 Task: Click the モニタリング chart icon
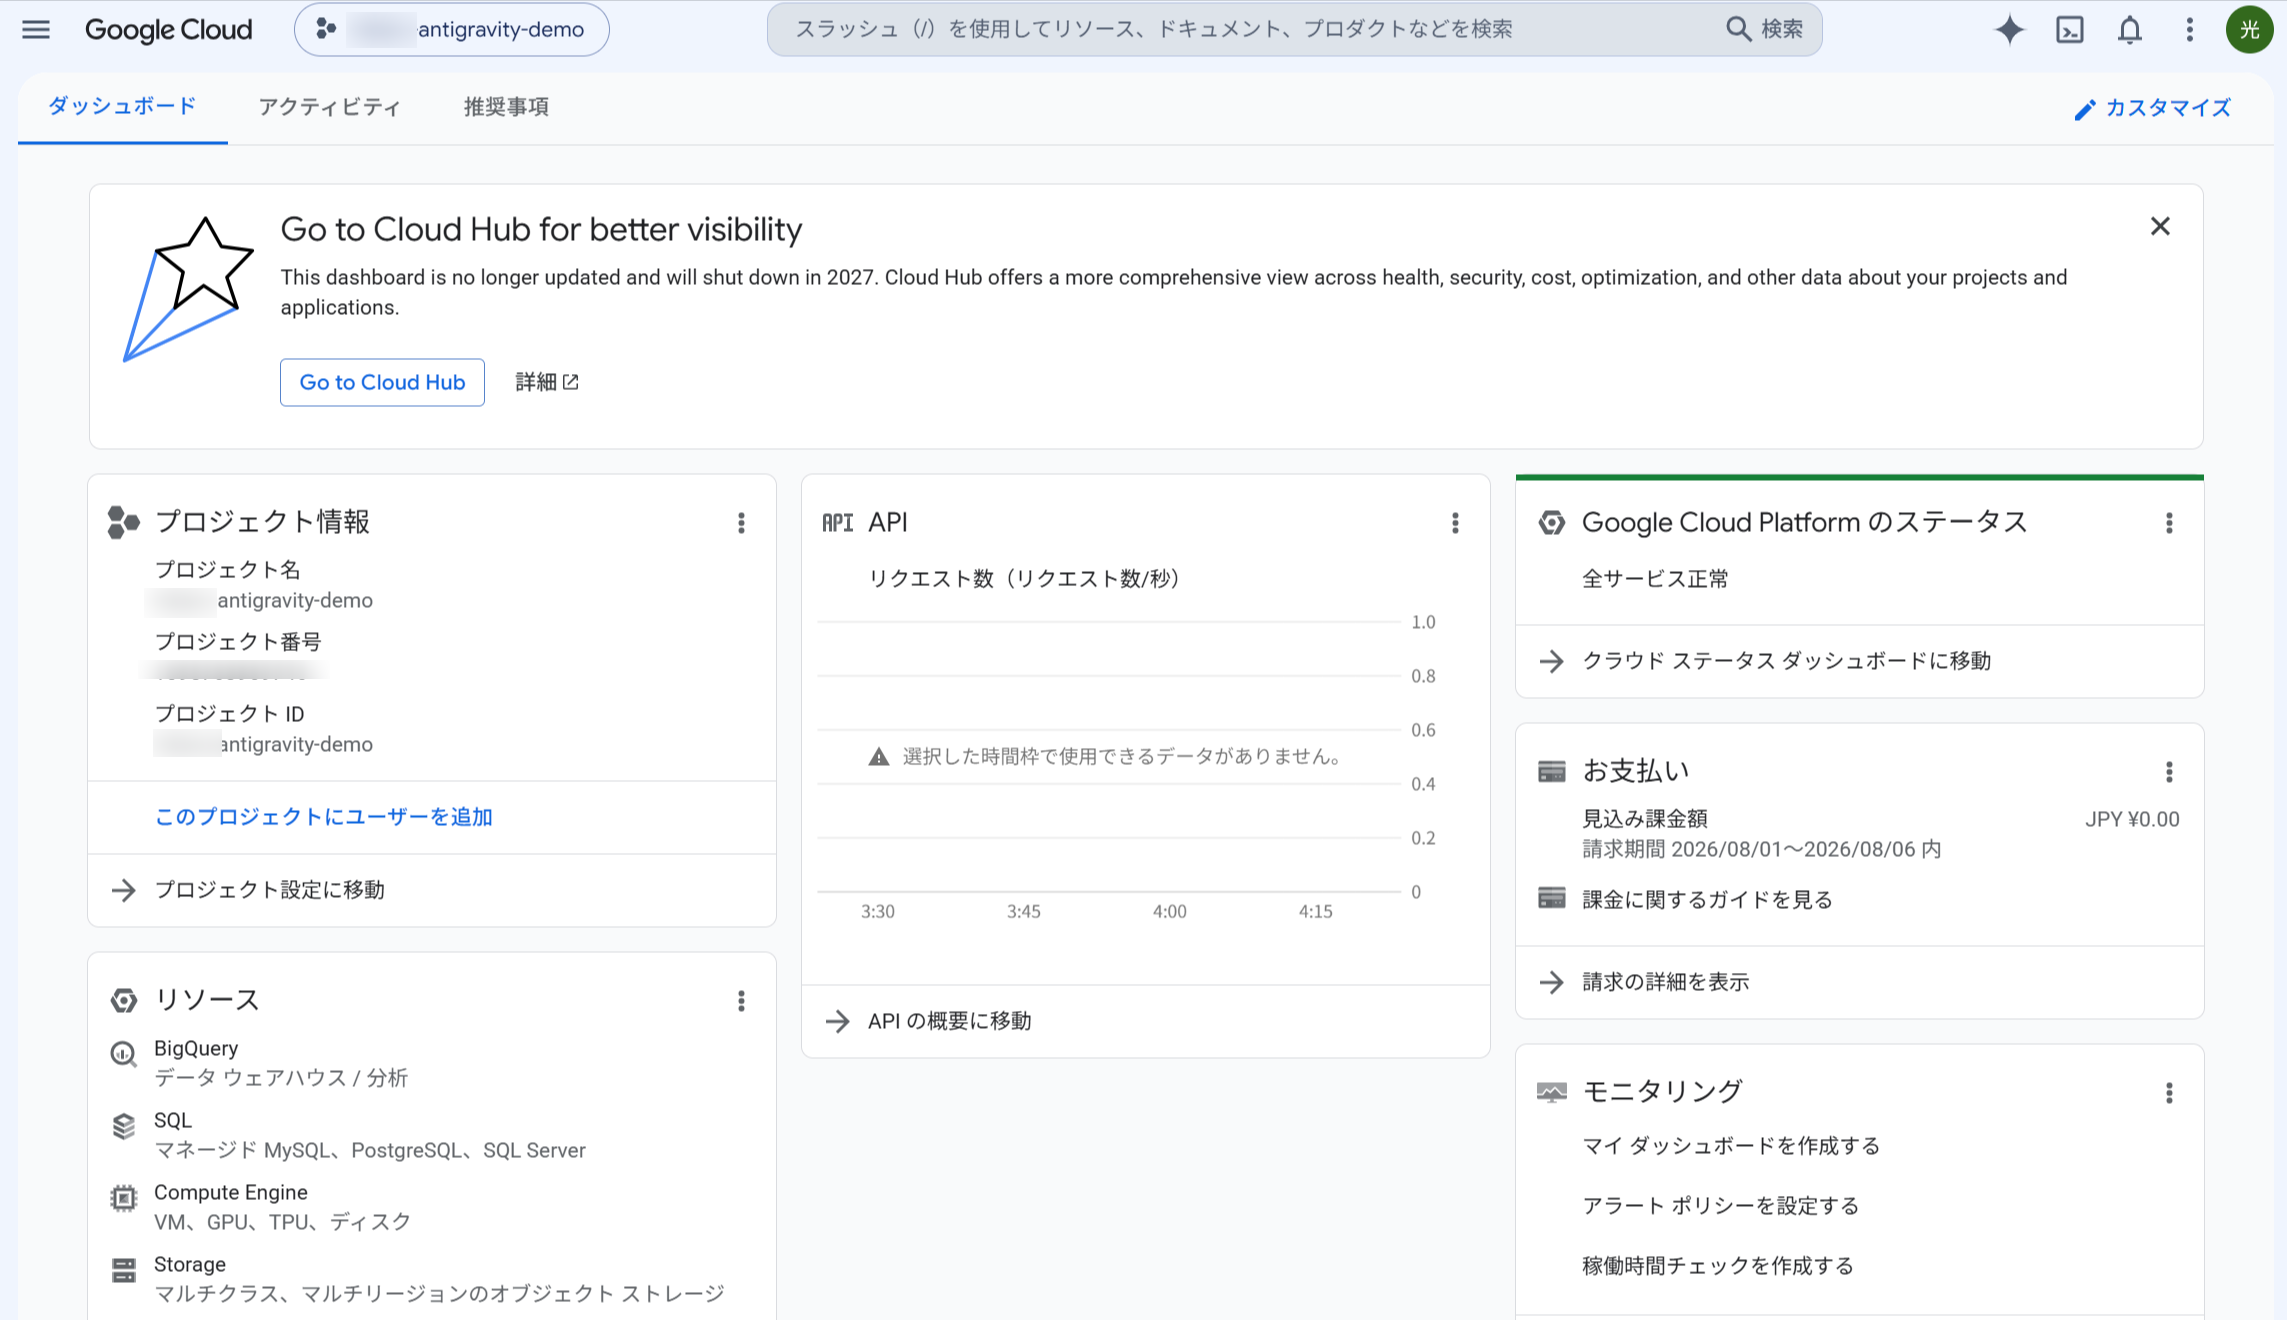pos(1551,1092)
